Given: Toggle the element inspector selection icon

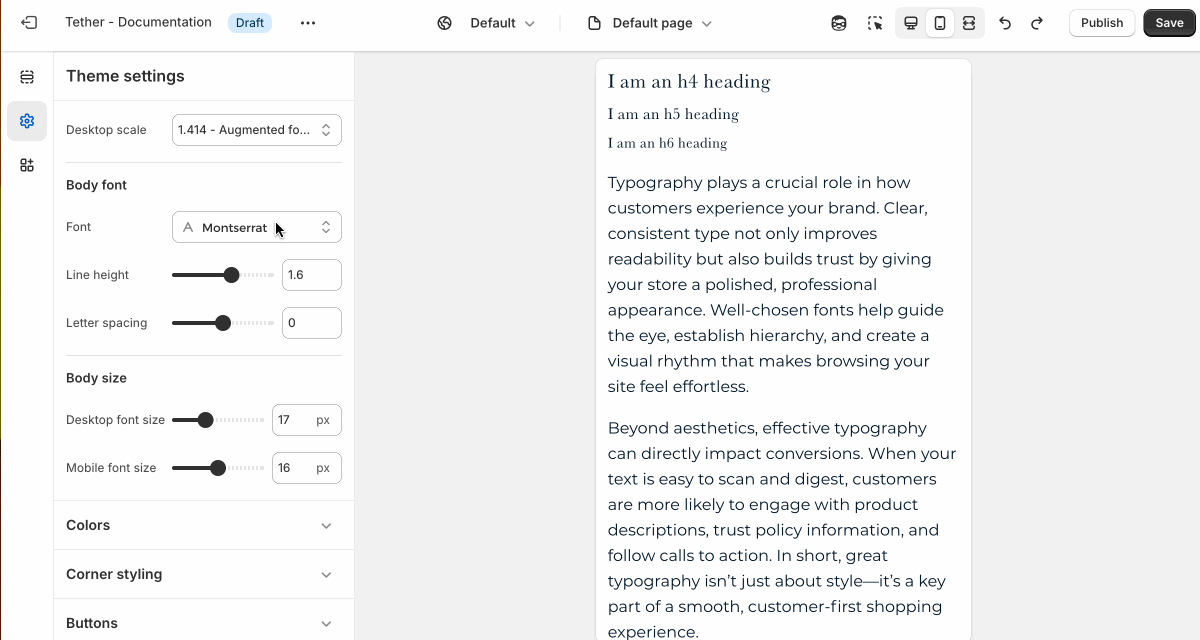Looking at the screenshot, I should [875, 23].
